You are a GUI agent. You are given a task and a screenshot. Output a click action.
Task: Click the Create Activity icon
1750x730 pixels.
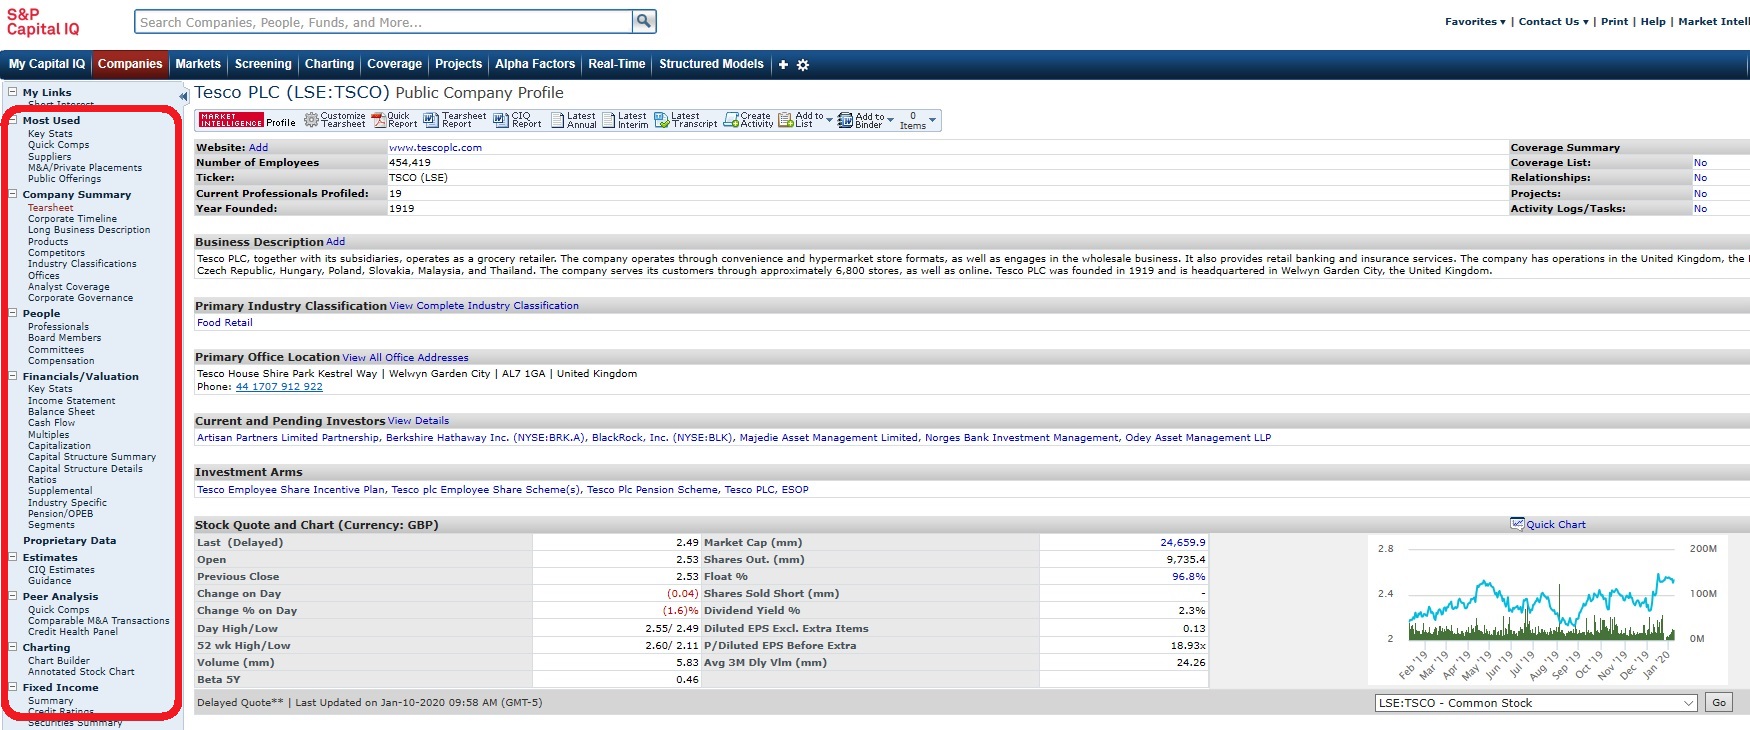pyautogui.click(x=732, y=120)
